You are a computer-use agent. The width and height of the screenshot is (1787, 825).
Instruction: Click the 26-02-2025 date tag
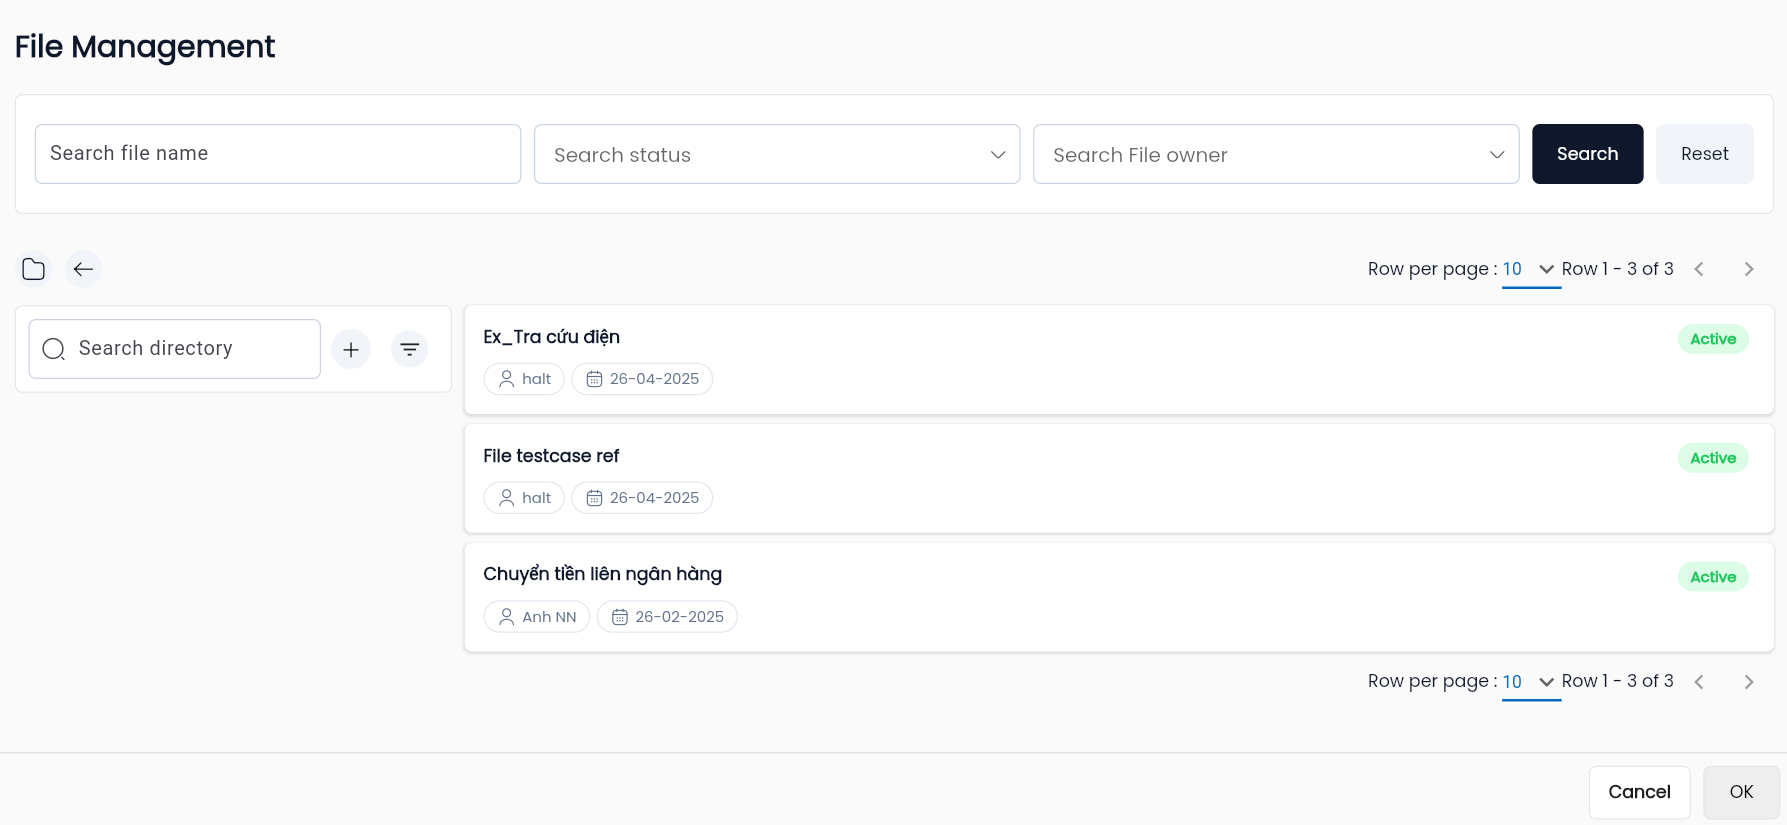click(x=667, y=617)
